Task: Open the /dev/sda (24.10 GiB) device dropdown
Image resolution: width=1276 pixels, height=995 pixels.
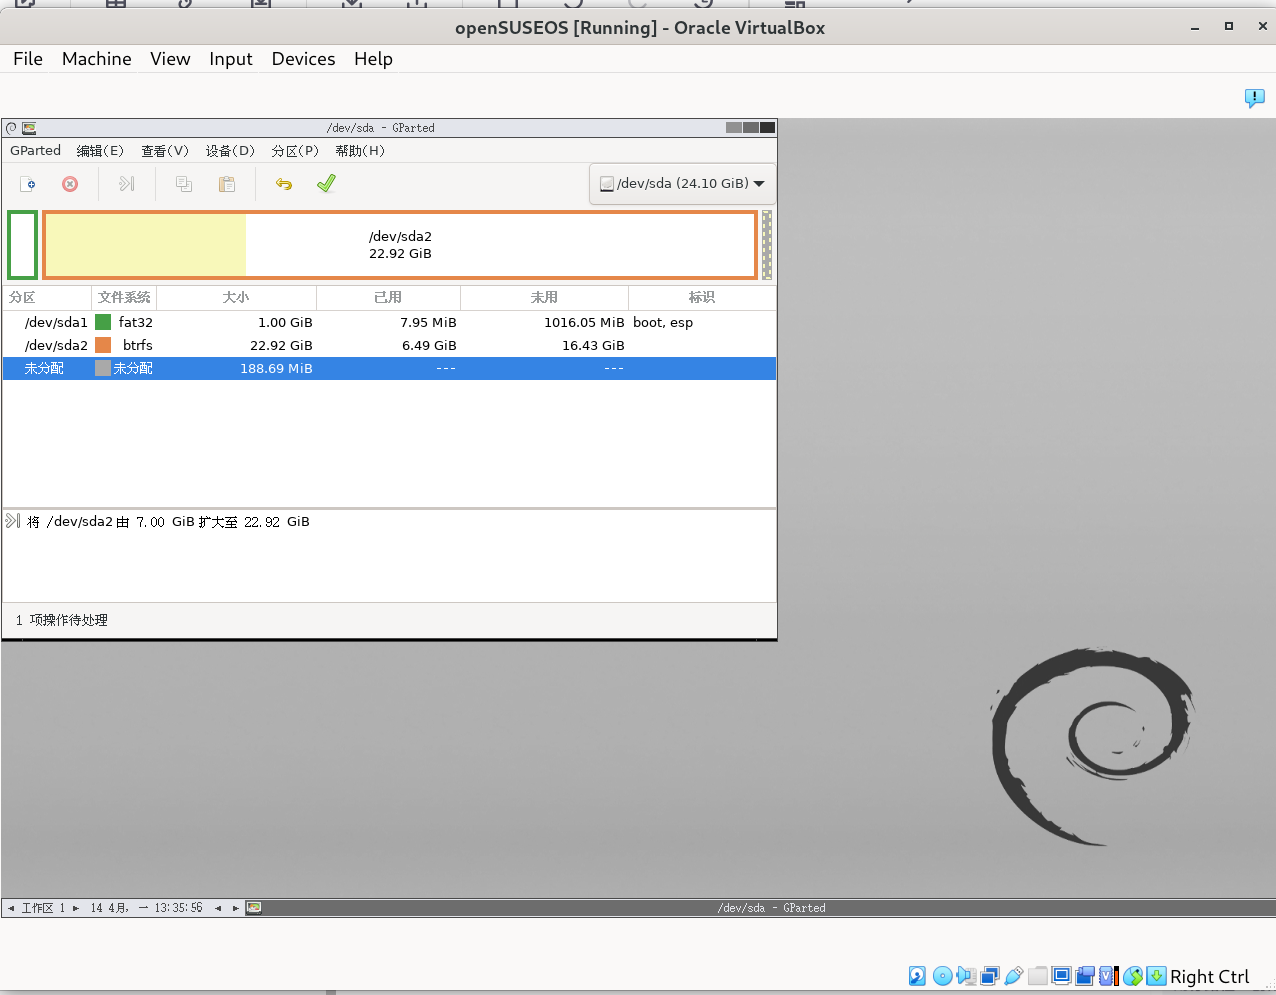Action: click(x=683, y=184)
